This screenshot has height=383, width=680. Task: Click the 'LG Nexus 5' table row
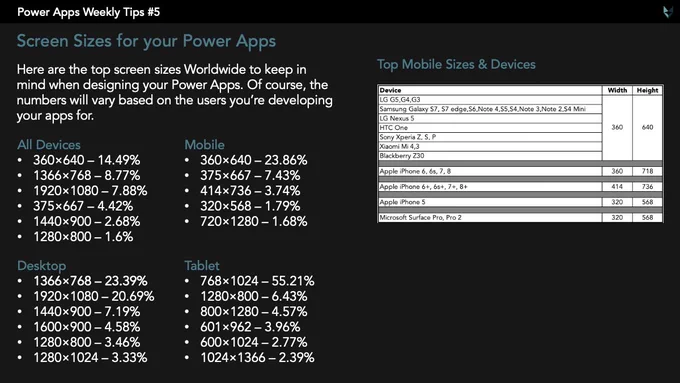[490, 118]
